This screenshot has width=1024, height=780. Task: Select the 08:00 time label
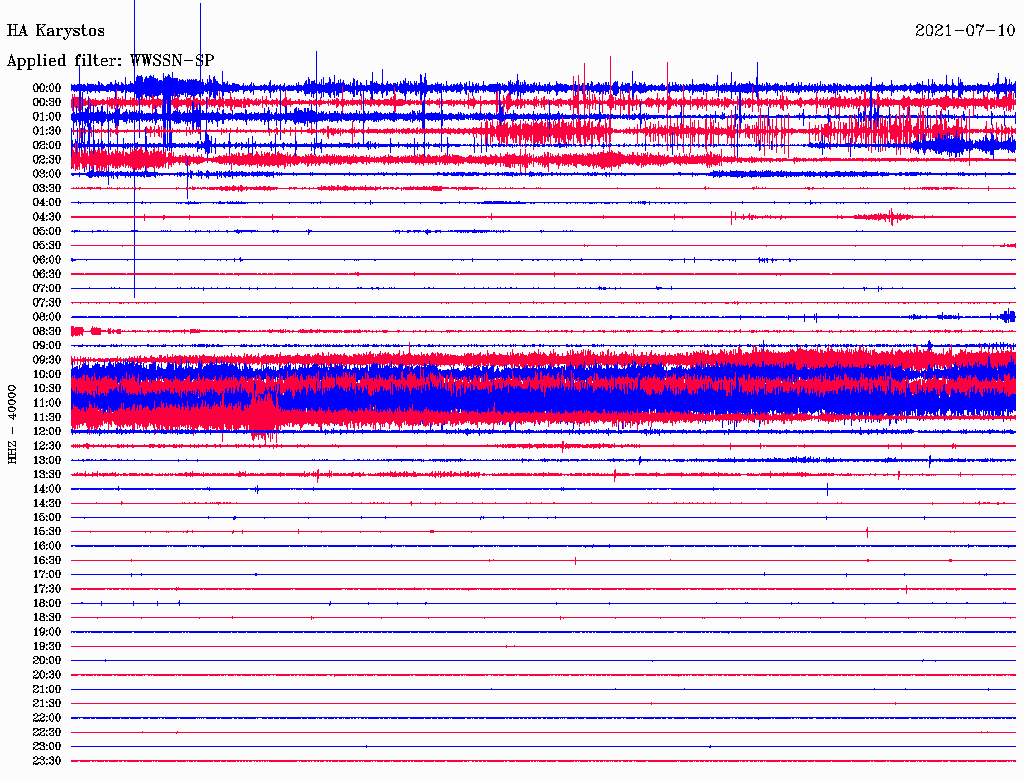tap(47, 317)
